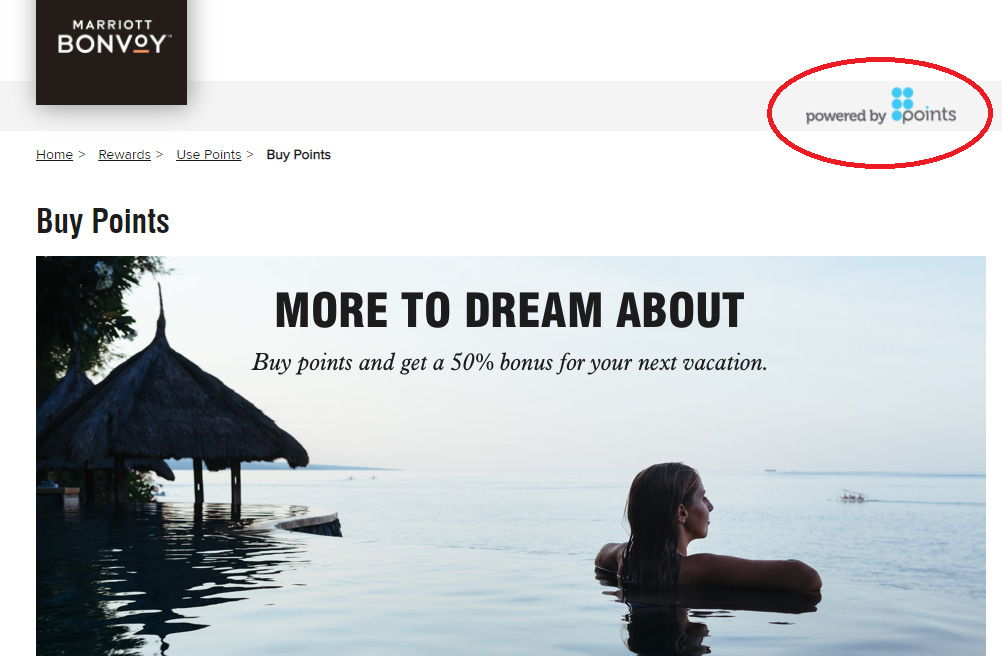Click the MORE TO DREAM ABOUT headline
This screenshot has width=1002, height=670.
tap(509, 310)
